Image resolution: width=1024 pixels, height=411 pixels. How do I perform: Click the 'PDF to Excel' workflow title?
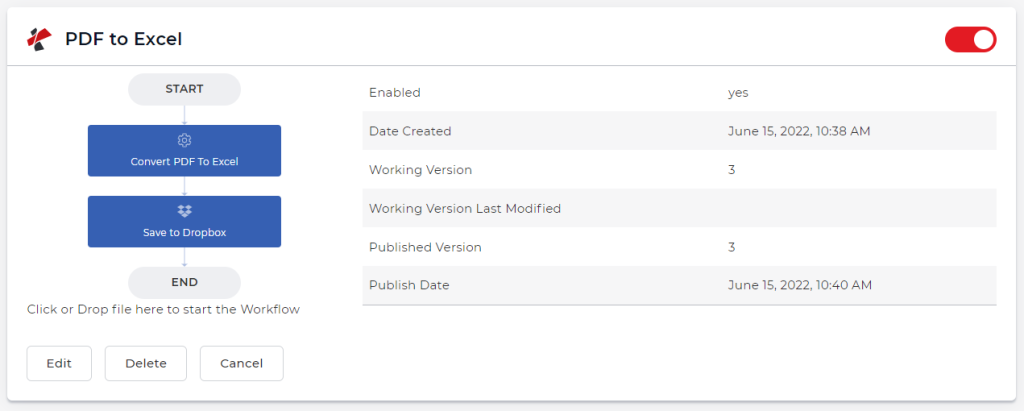tap(123, 40)
